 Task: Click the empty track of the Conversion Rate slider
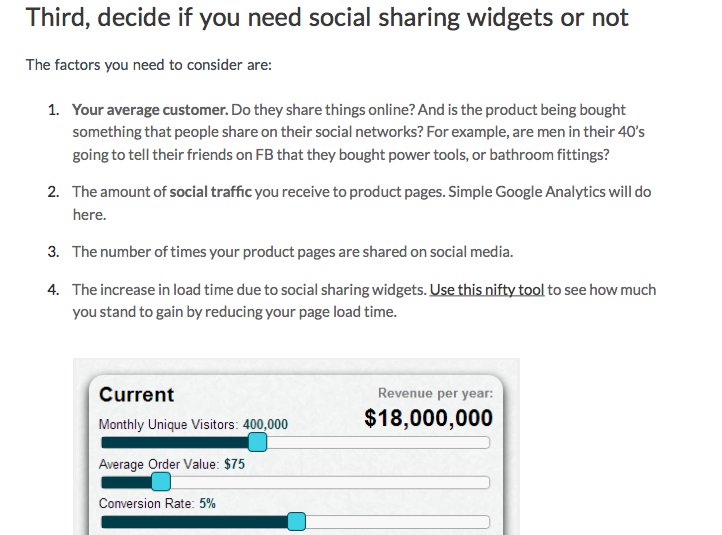tap(398, 522)
